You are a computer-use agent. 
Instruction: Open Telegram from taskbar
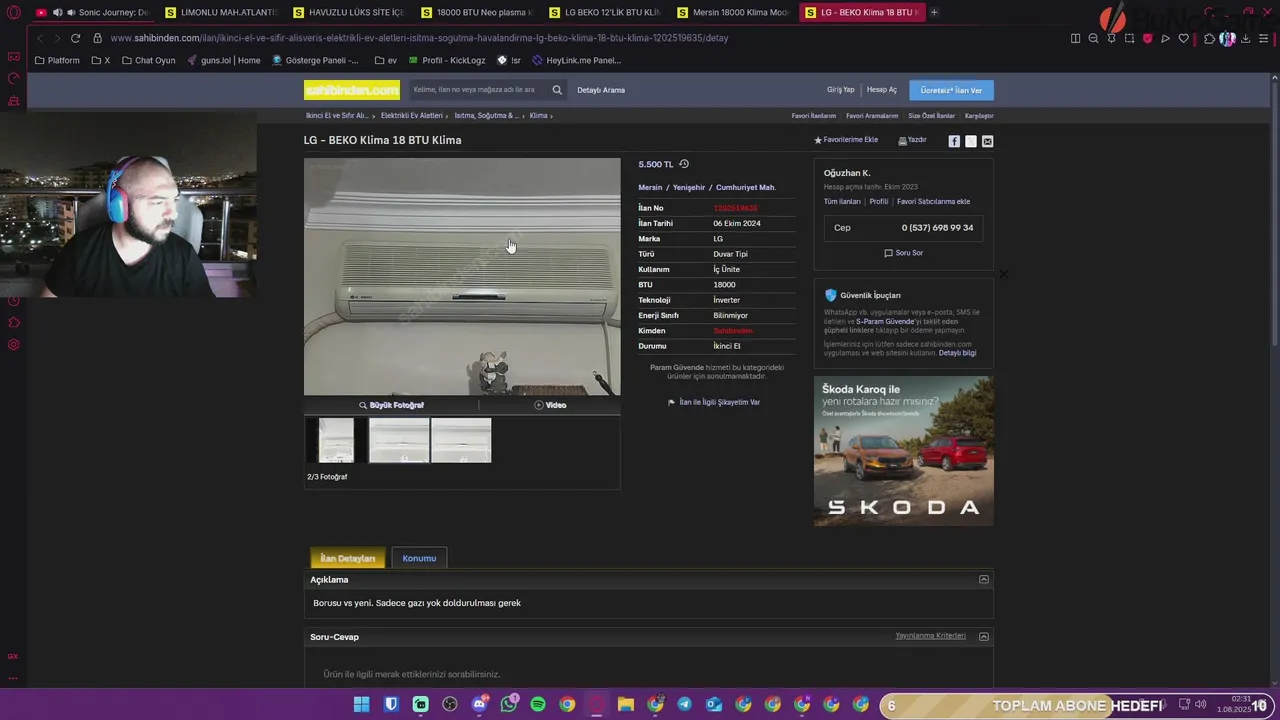pyautogui.click(x=684, y=704)
